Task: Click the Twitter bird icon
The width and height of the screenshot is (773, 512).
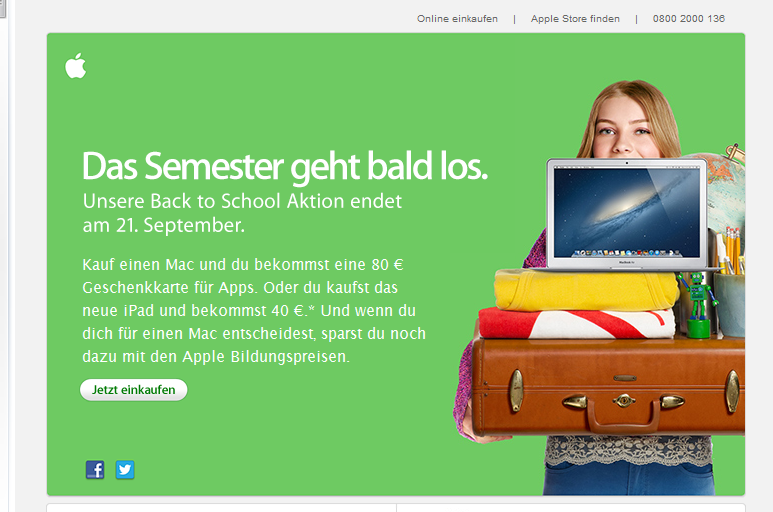Action: pos(125,470)
